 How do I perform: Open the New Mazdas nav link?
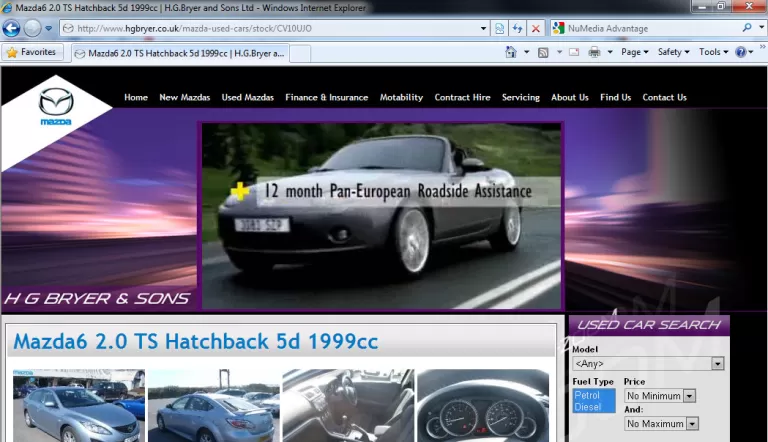point(185,98)
